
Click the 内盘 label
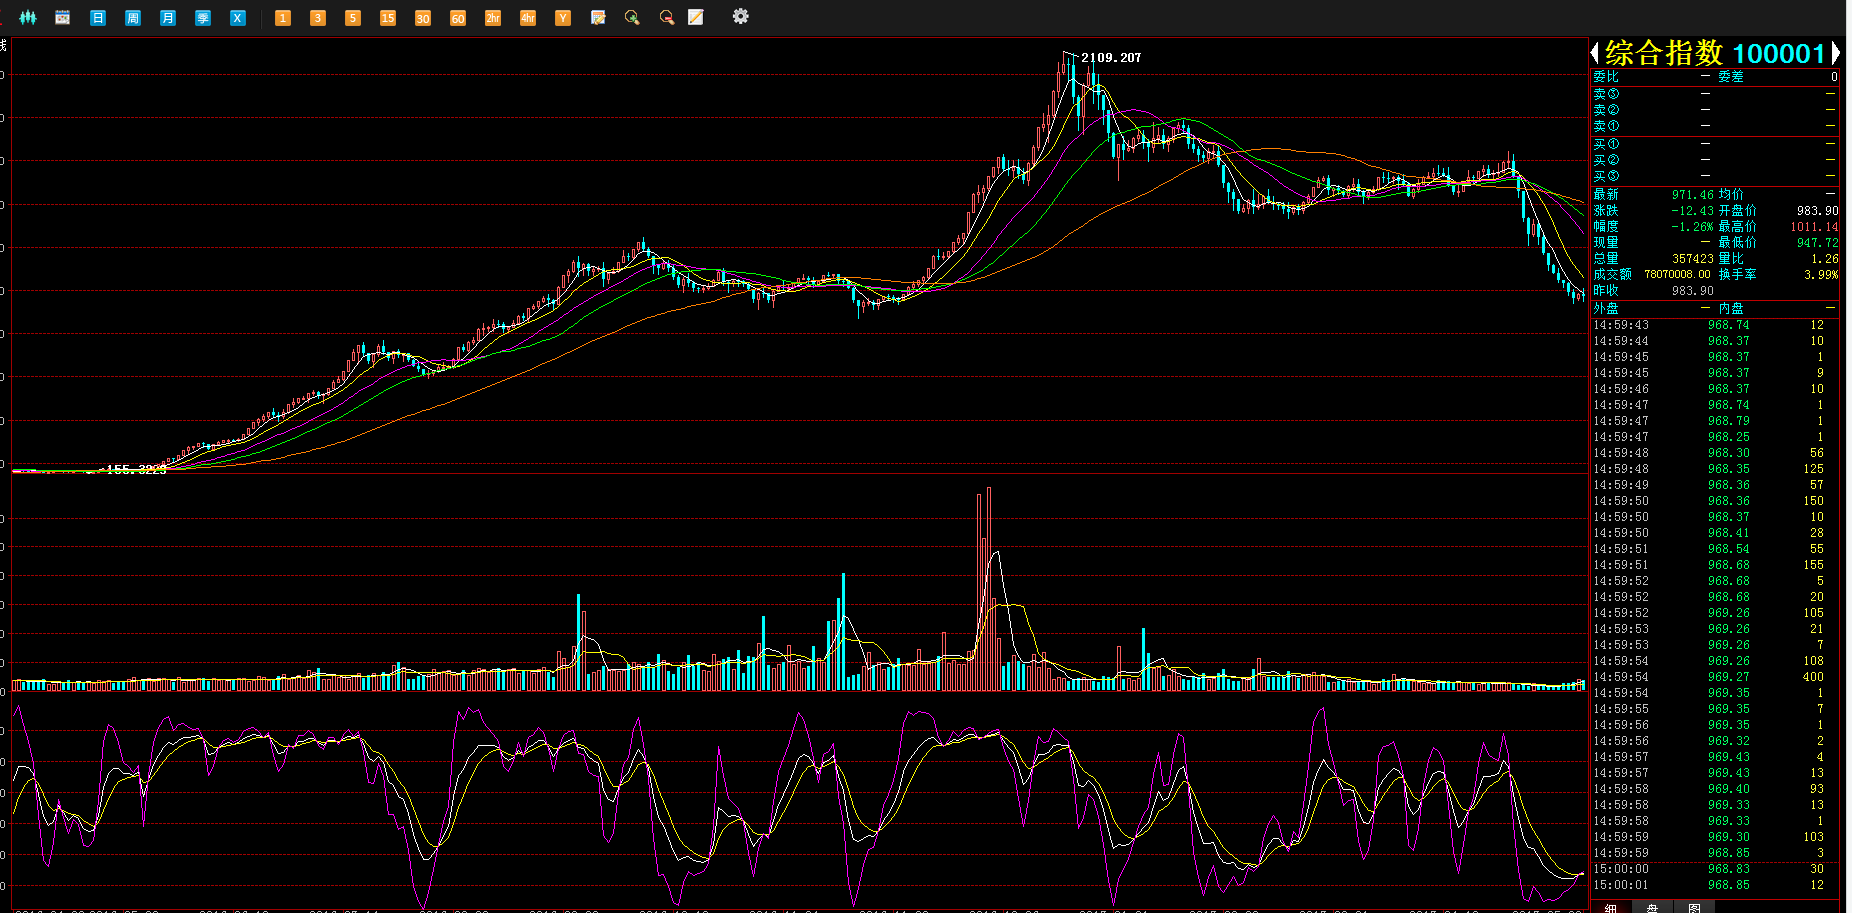point(1731,309)
